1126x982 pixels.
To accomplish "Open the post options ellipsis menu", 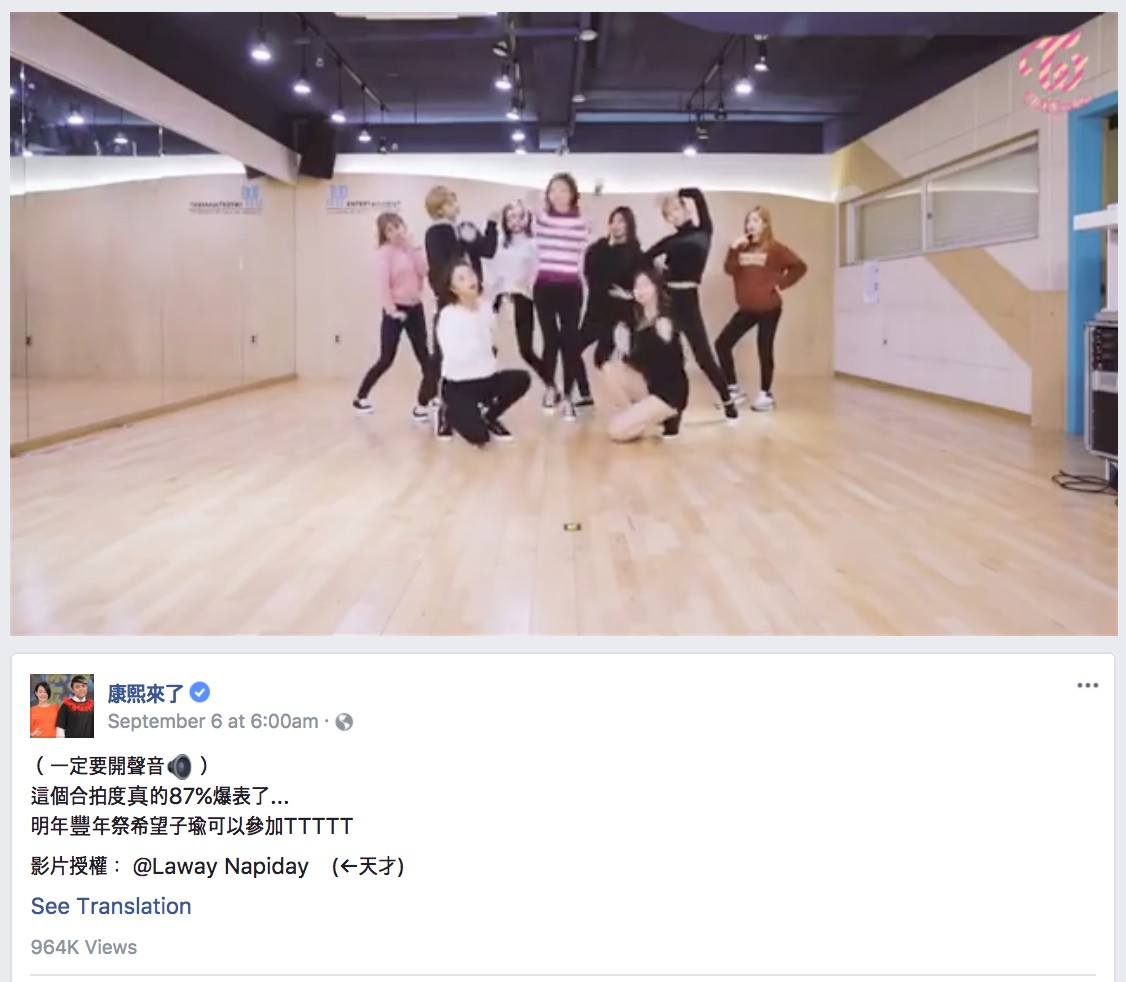I will tap(1087, 685).
